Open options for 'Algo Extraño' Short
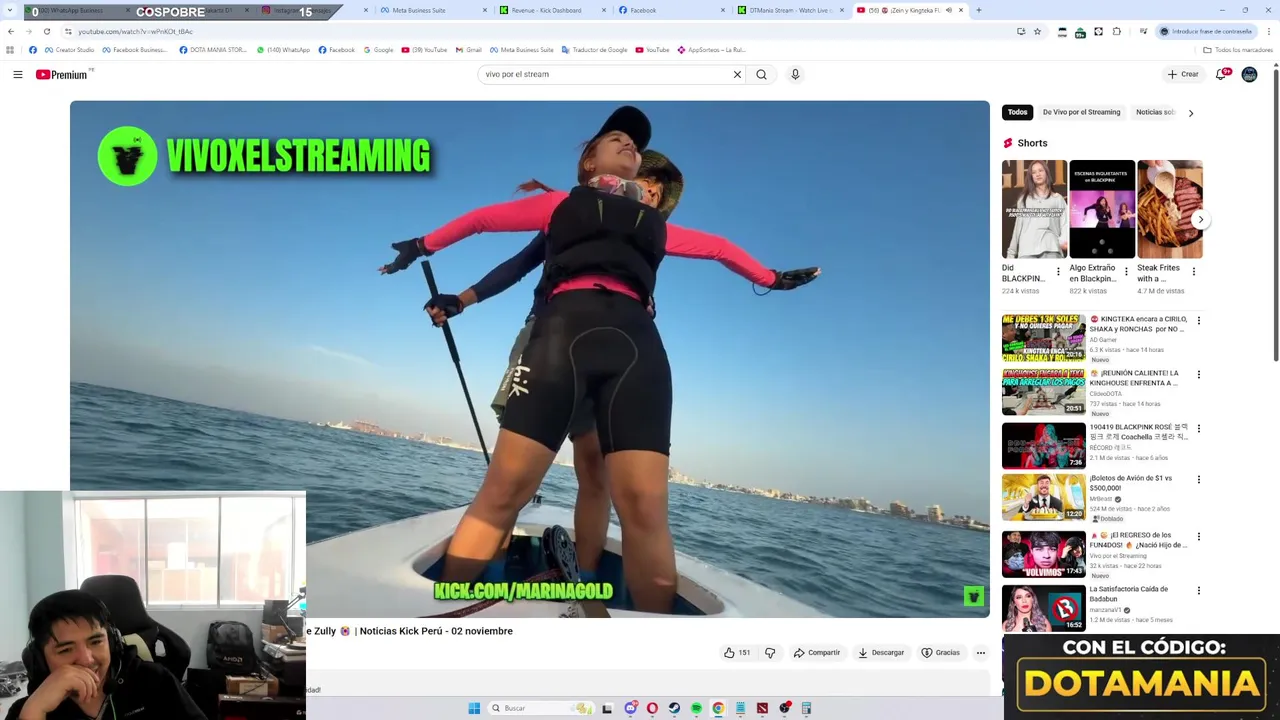Image resolution: width=1280 pixels, height=720 pixels. (1126, 271)
